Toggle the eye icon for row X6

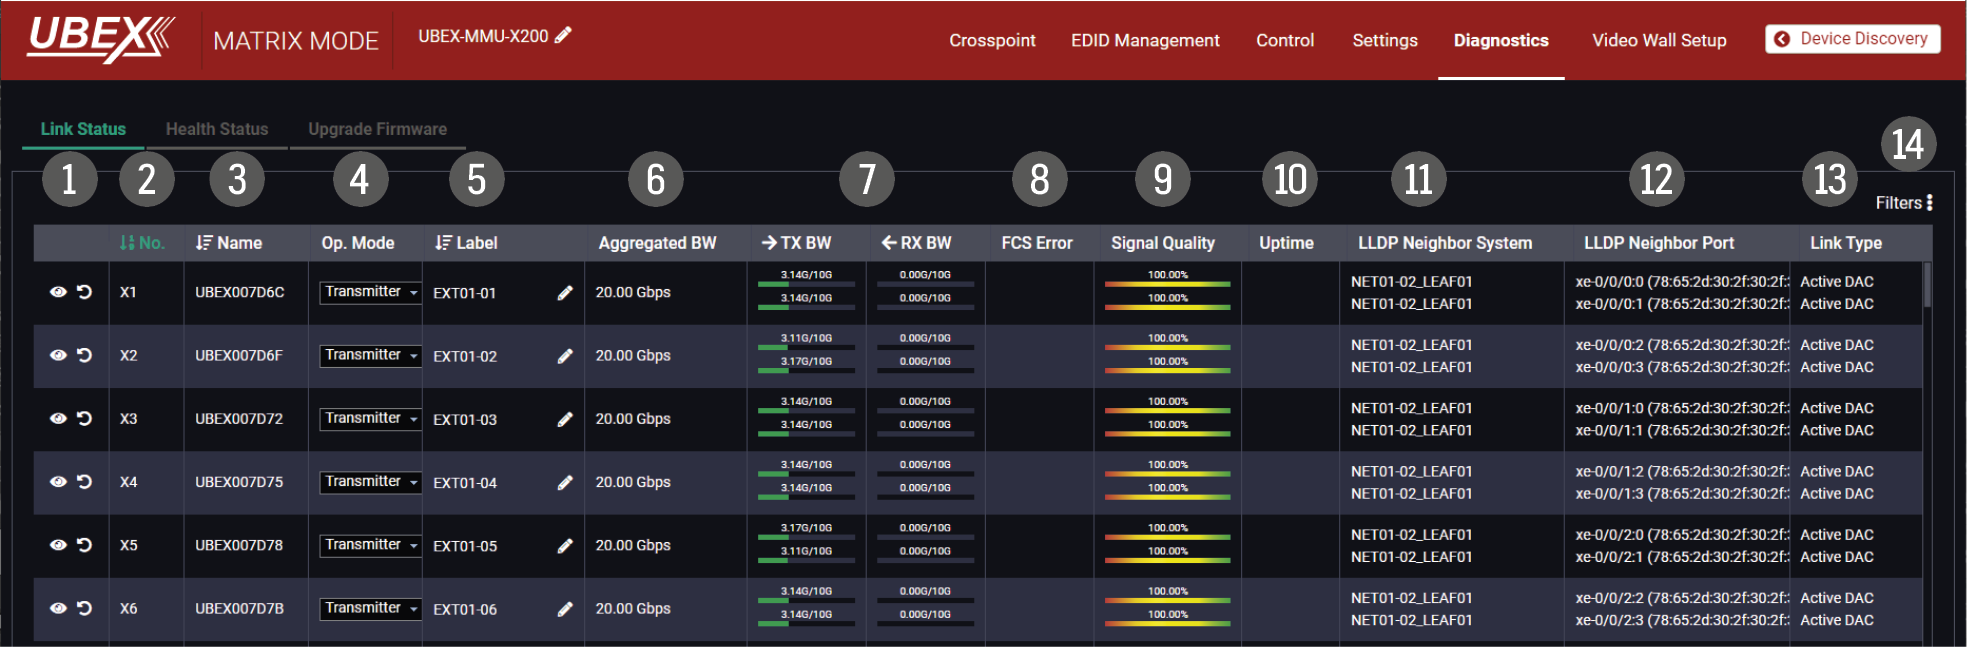click(x=58, y=608)
